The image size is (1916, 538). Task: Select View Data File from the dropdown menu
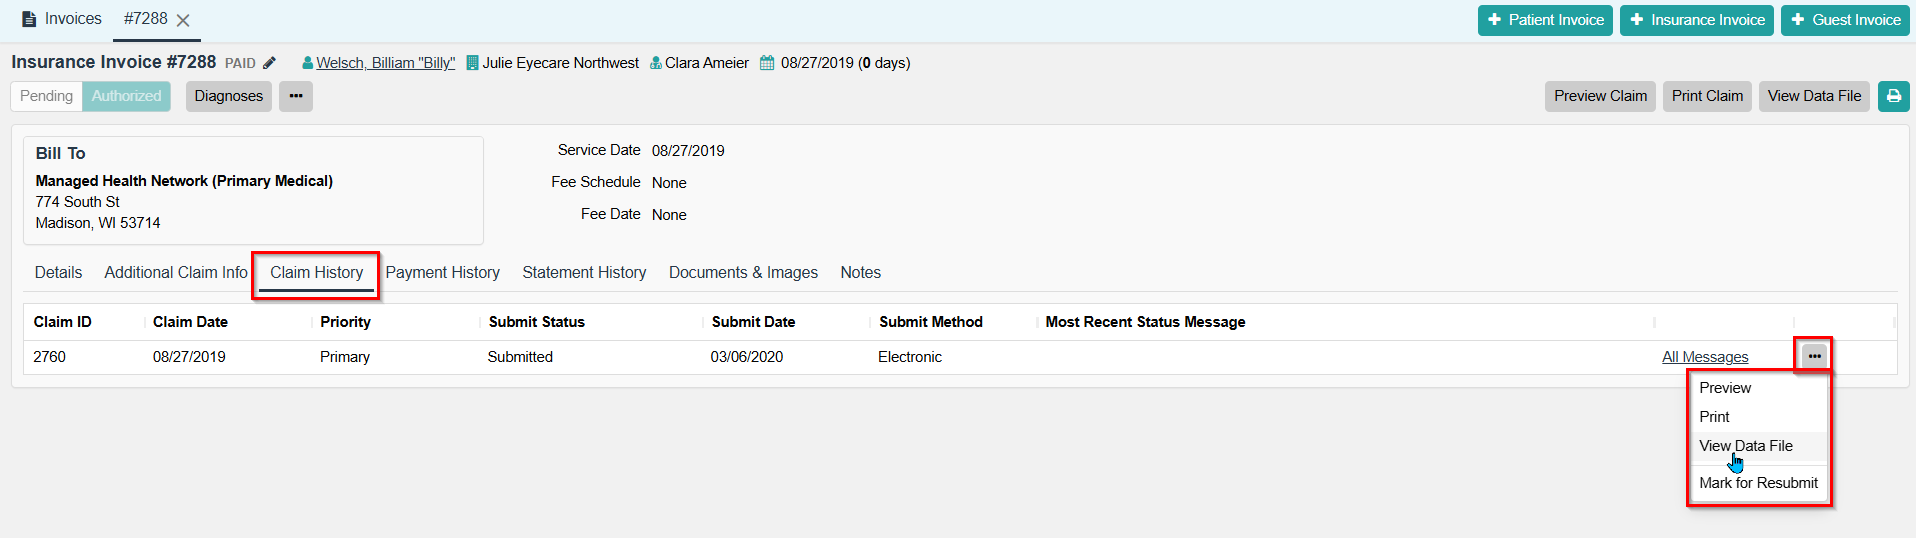click(1745, 446)
